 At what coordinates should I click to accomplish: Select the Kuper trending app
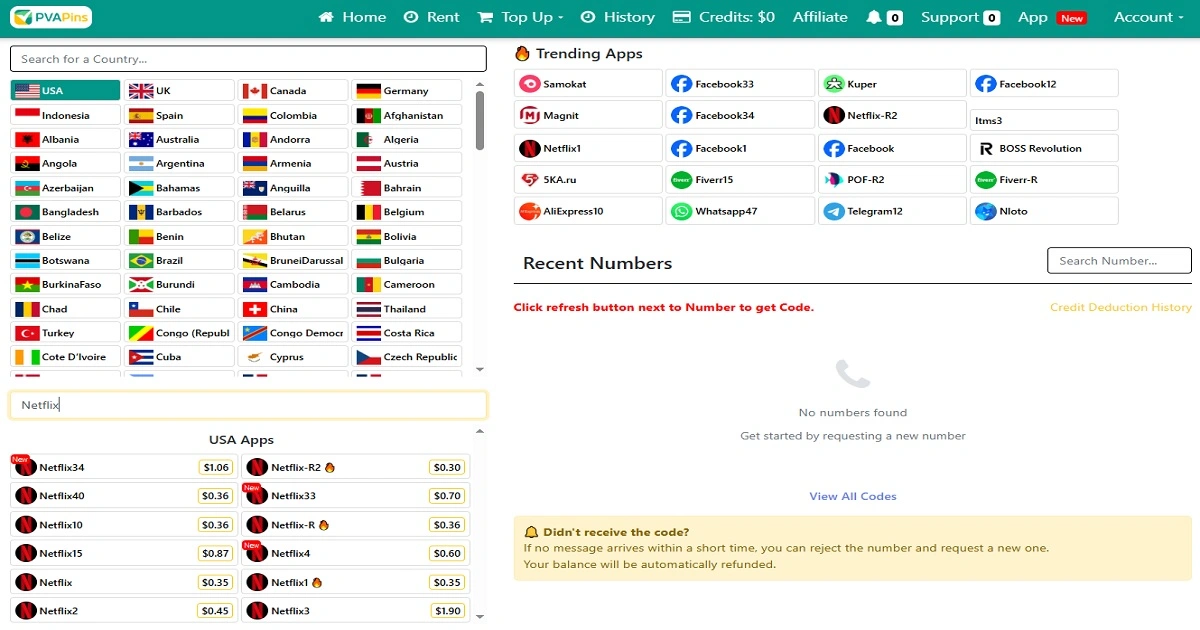[892, 84]
